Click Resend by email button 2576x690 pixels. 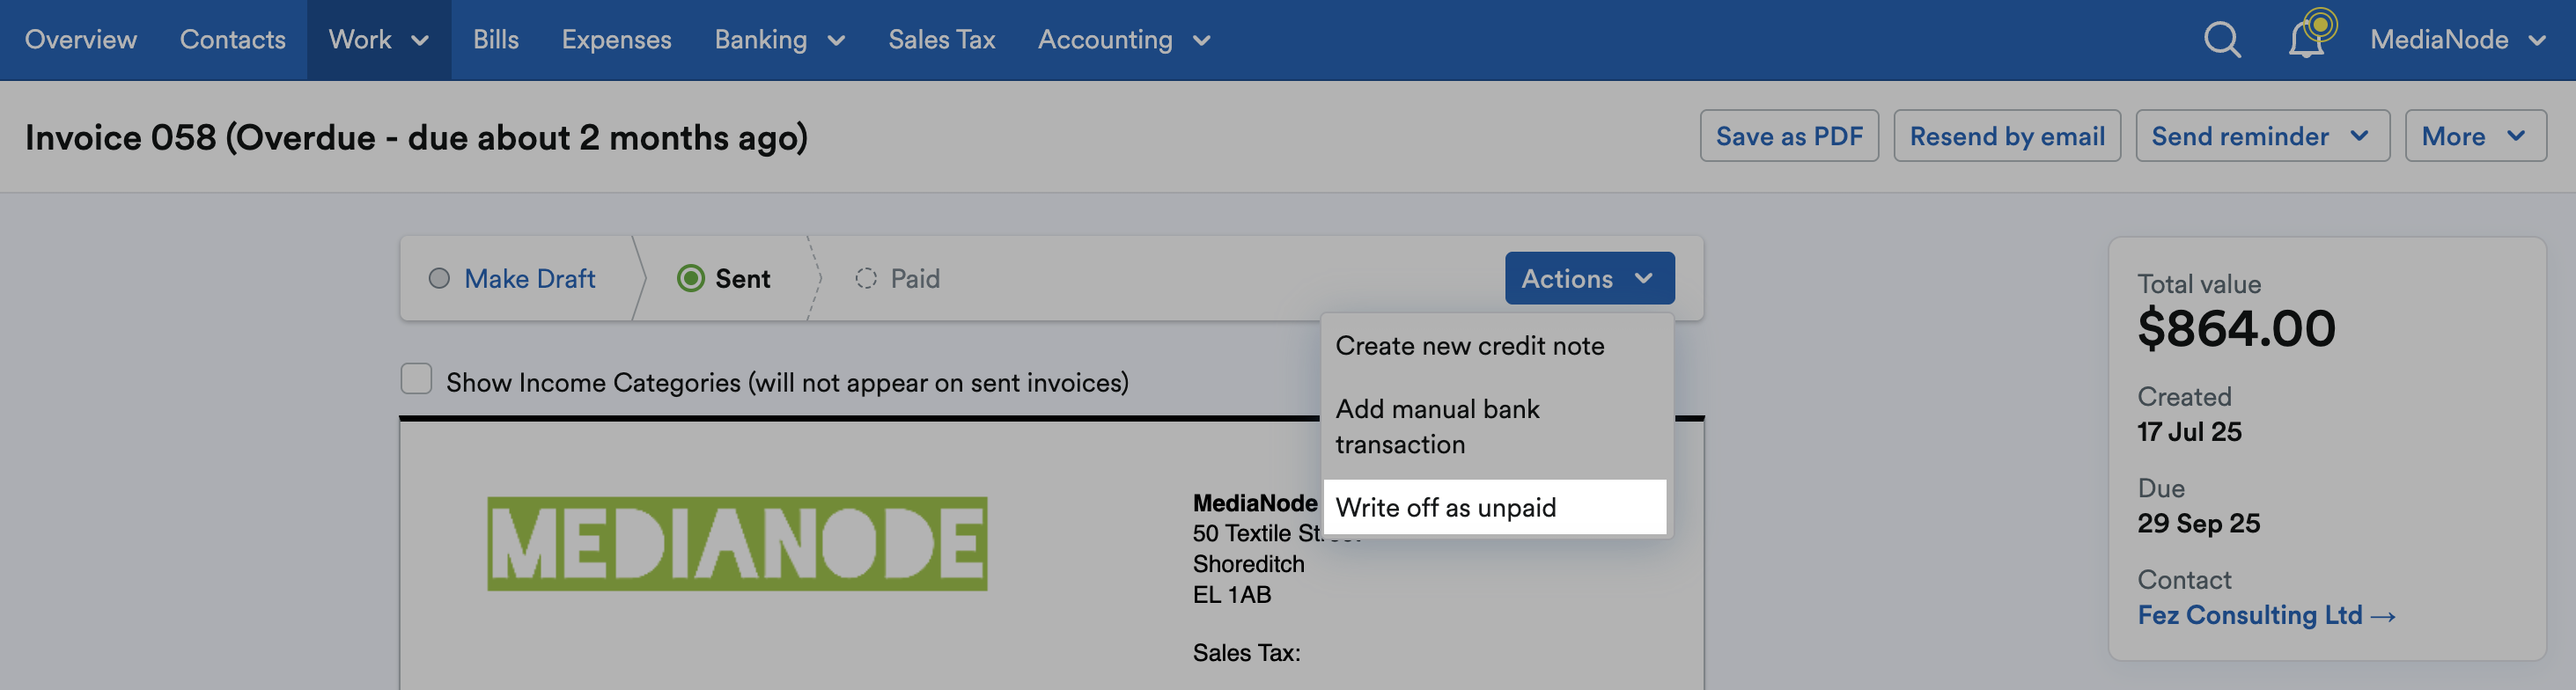[x=2007, y=136]
